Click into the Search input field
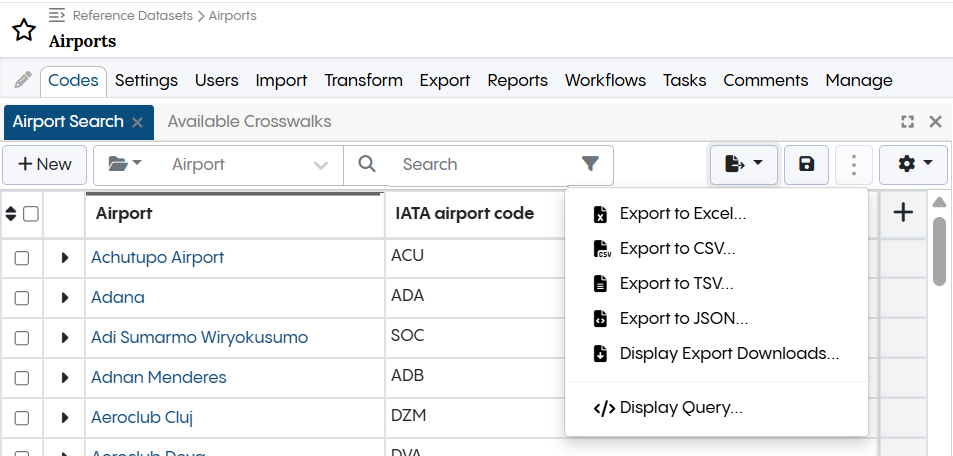This screenshot has width=953, height=456. 480,165
